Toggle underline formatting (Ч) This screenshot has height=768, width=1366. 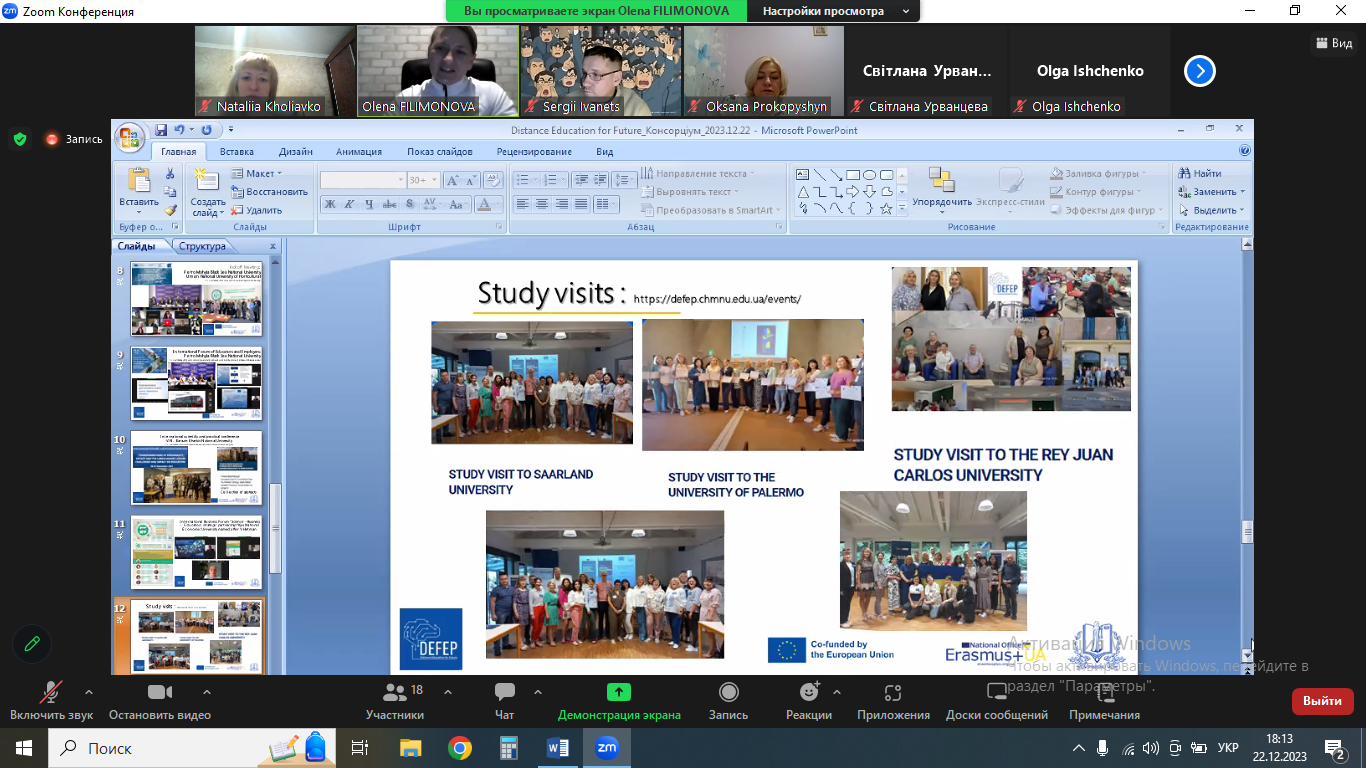click(x=369, y=204)
